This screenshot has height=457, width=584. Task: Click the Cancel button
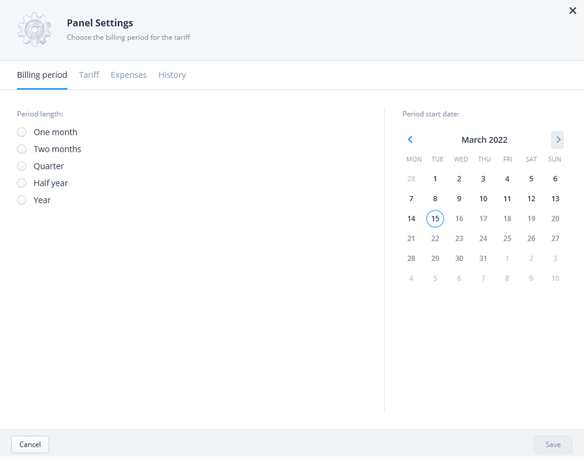(30, 444)
